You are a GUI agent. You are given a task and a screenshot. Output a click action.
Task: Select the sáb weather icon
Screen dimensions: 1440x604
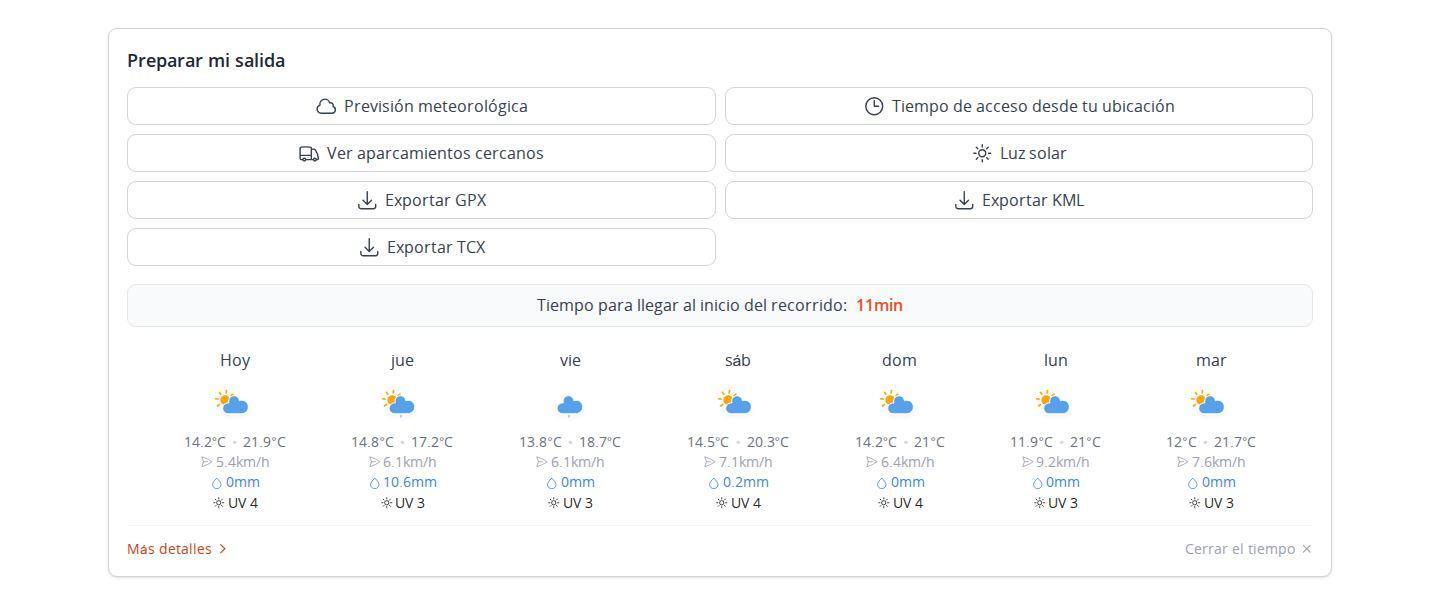[x=735, y=403]
